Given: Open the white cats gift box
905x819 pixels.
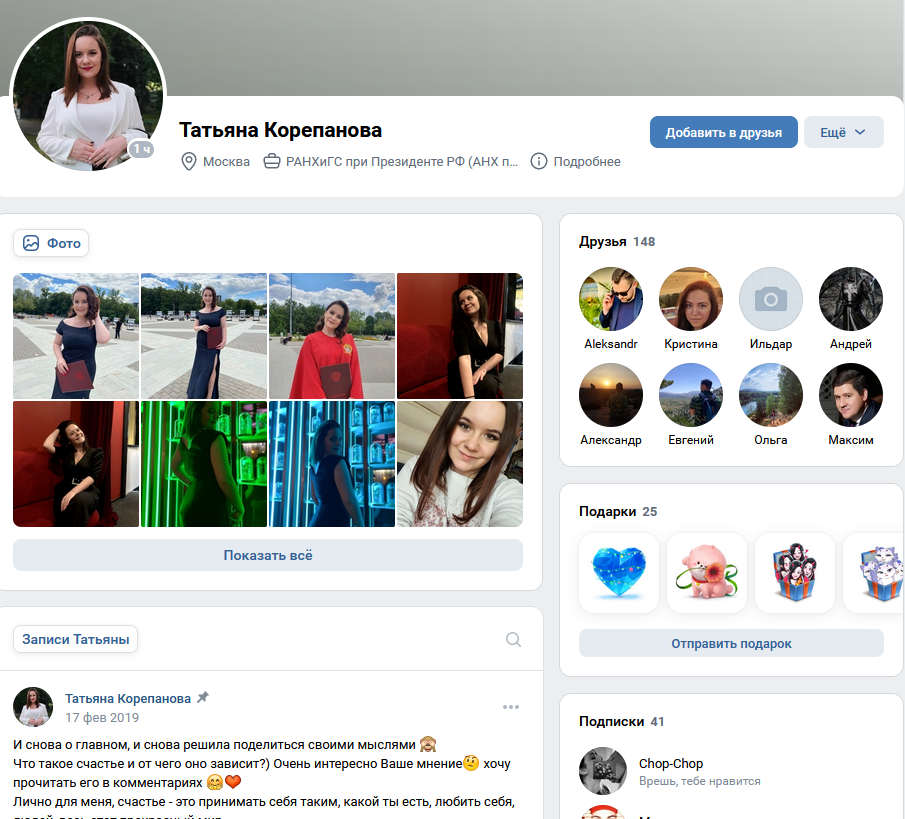Looking at the screenshot, I should (874, 573).
